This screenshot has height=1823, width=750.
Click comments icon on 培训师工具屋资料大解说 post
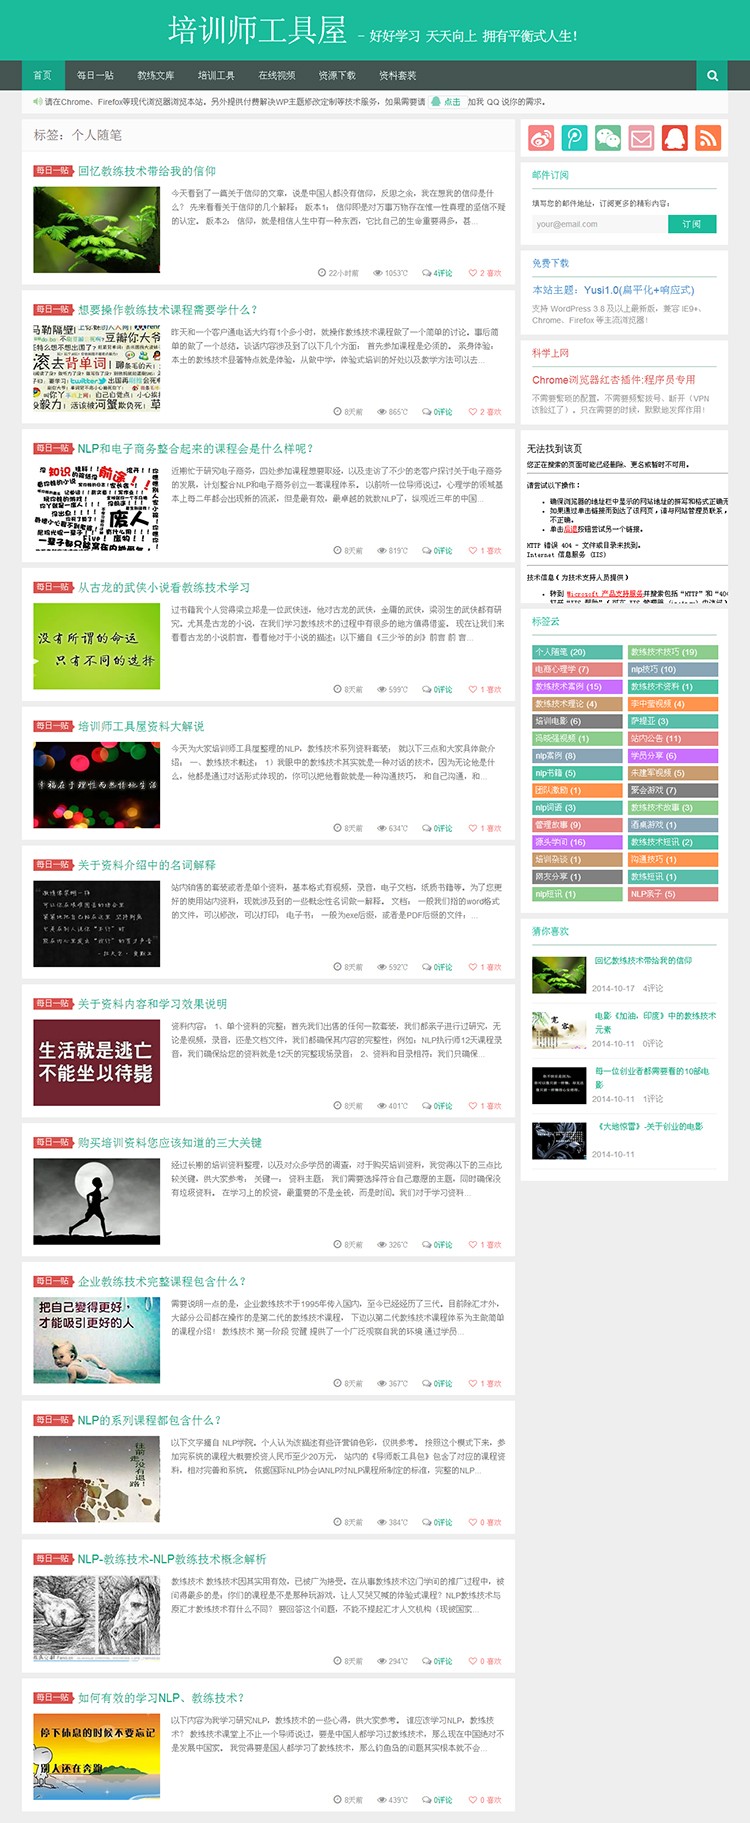[x=437, y=828]
